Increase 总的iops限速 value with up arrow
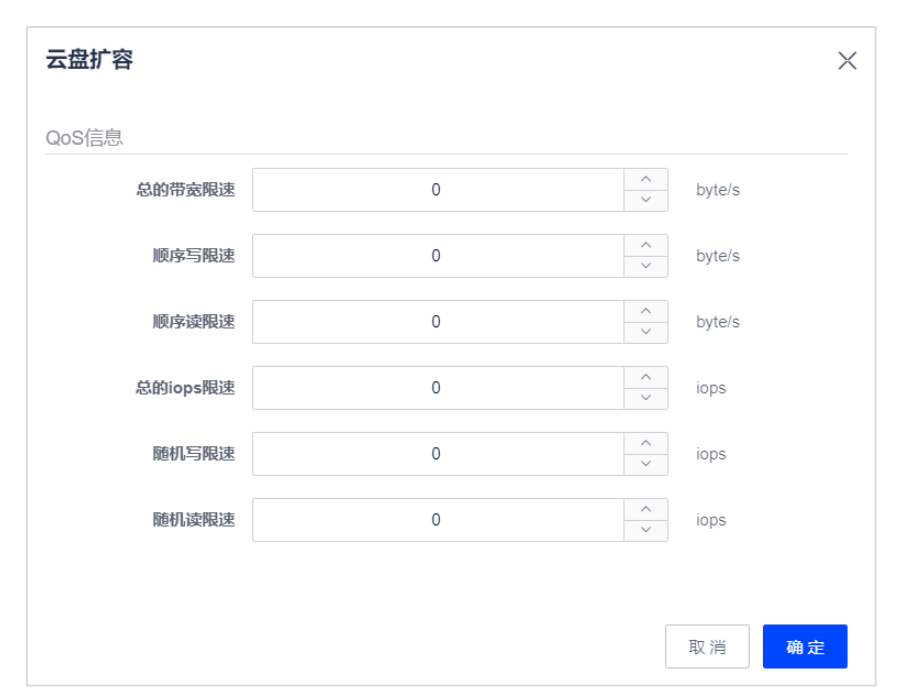 point(646,377)
